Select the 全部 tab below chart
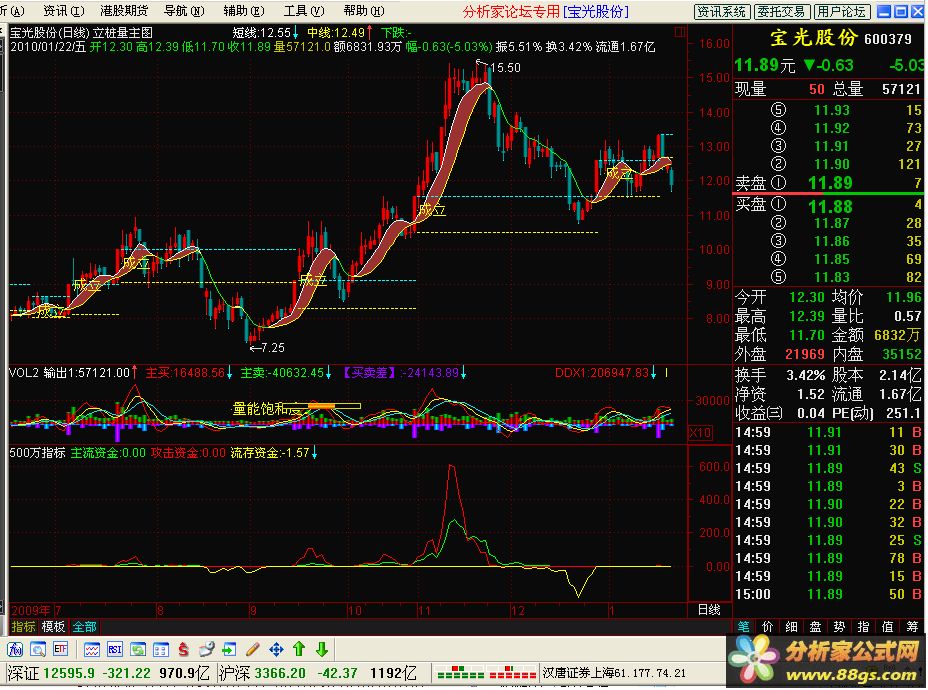Image resolution: width=928 pixels, height=690 pixels. coord(84,627)
